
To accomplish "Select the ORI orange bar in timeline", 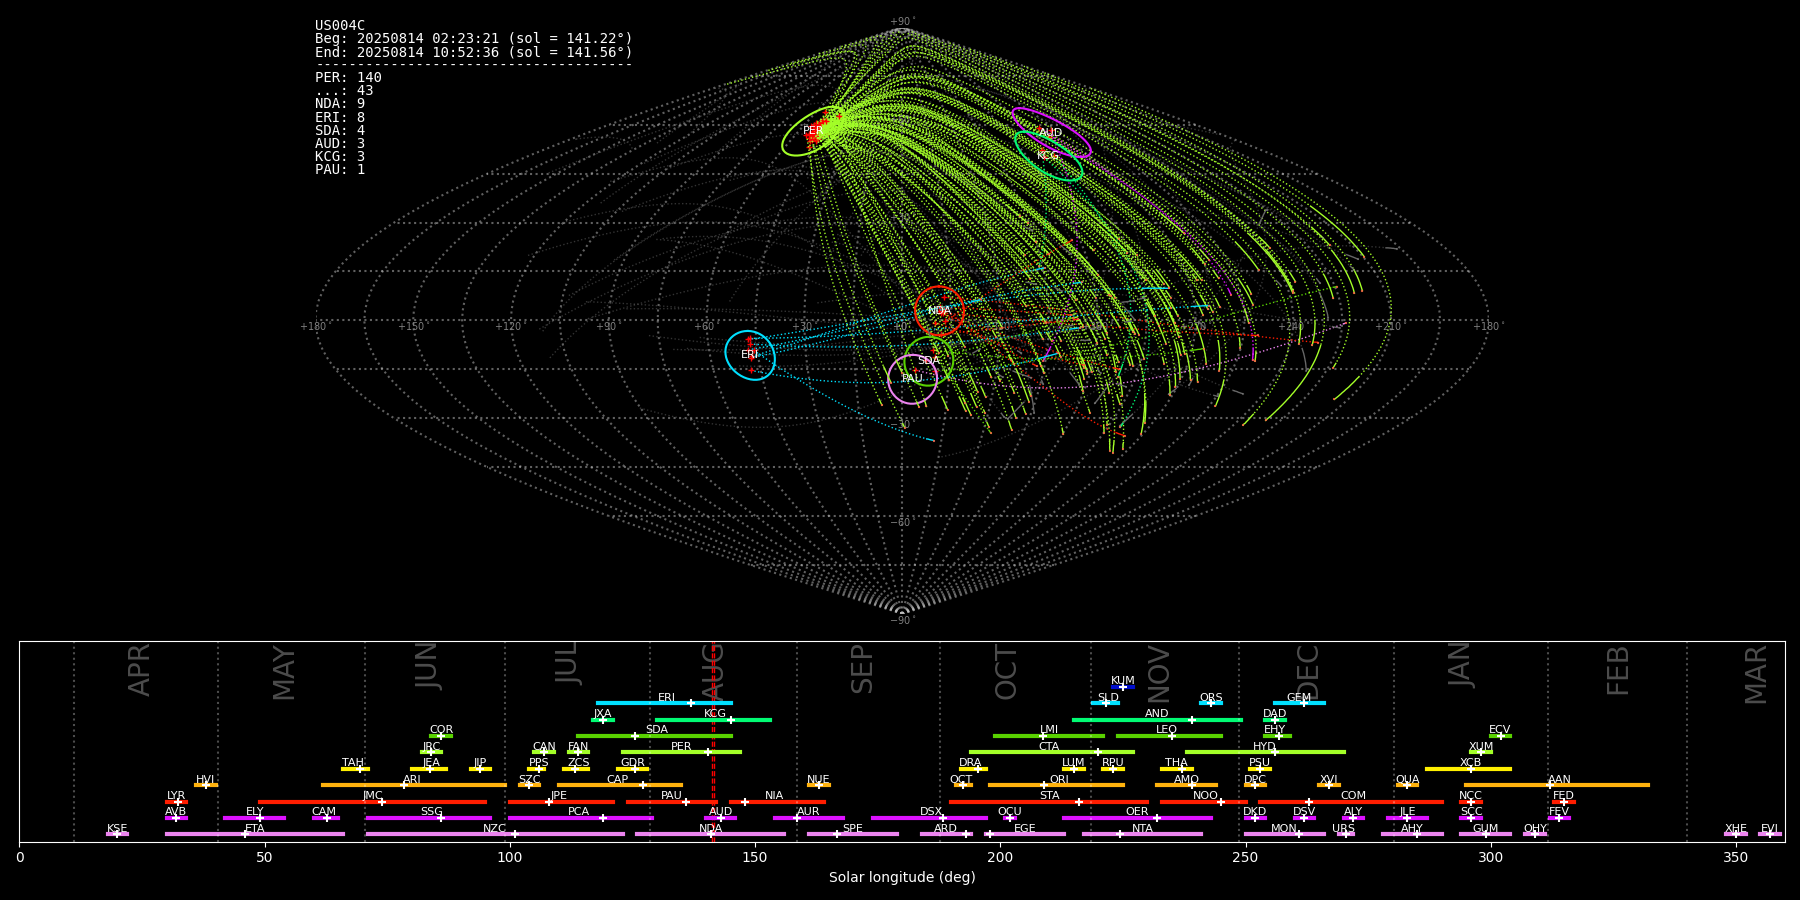I will coord(1056,785).
